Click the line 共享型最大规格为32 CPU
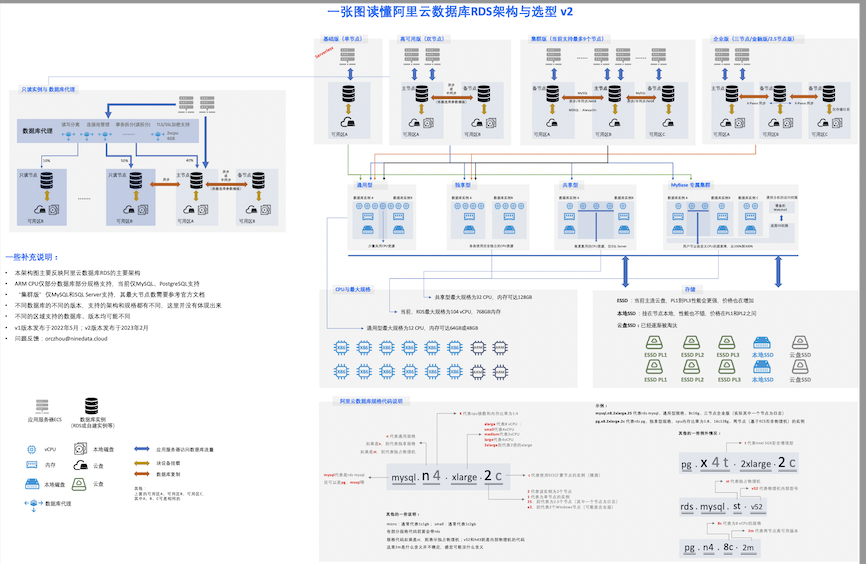866x564 pixels. [483, 297]
